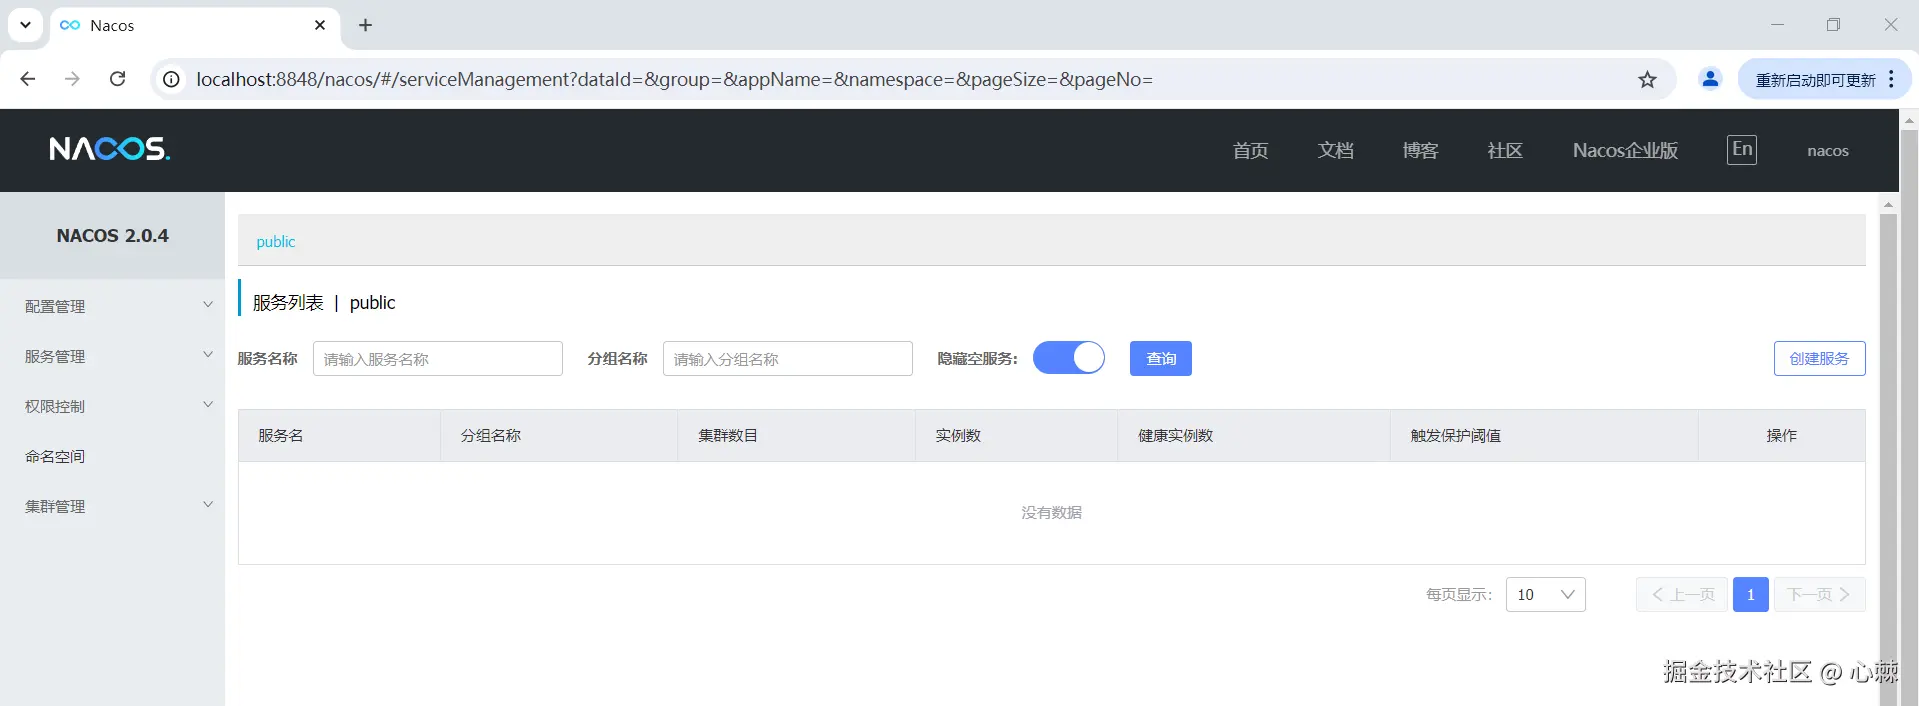Click the 操作 column header
The height and width of the screenshot is (706, 1919).
point(1781,435)
